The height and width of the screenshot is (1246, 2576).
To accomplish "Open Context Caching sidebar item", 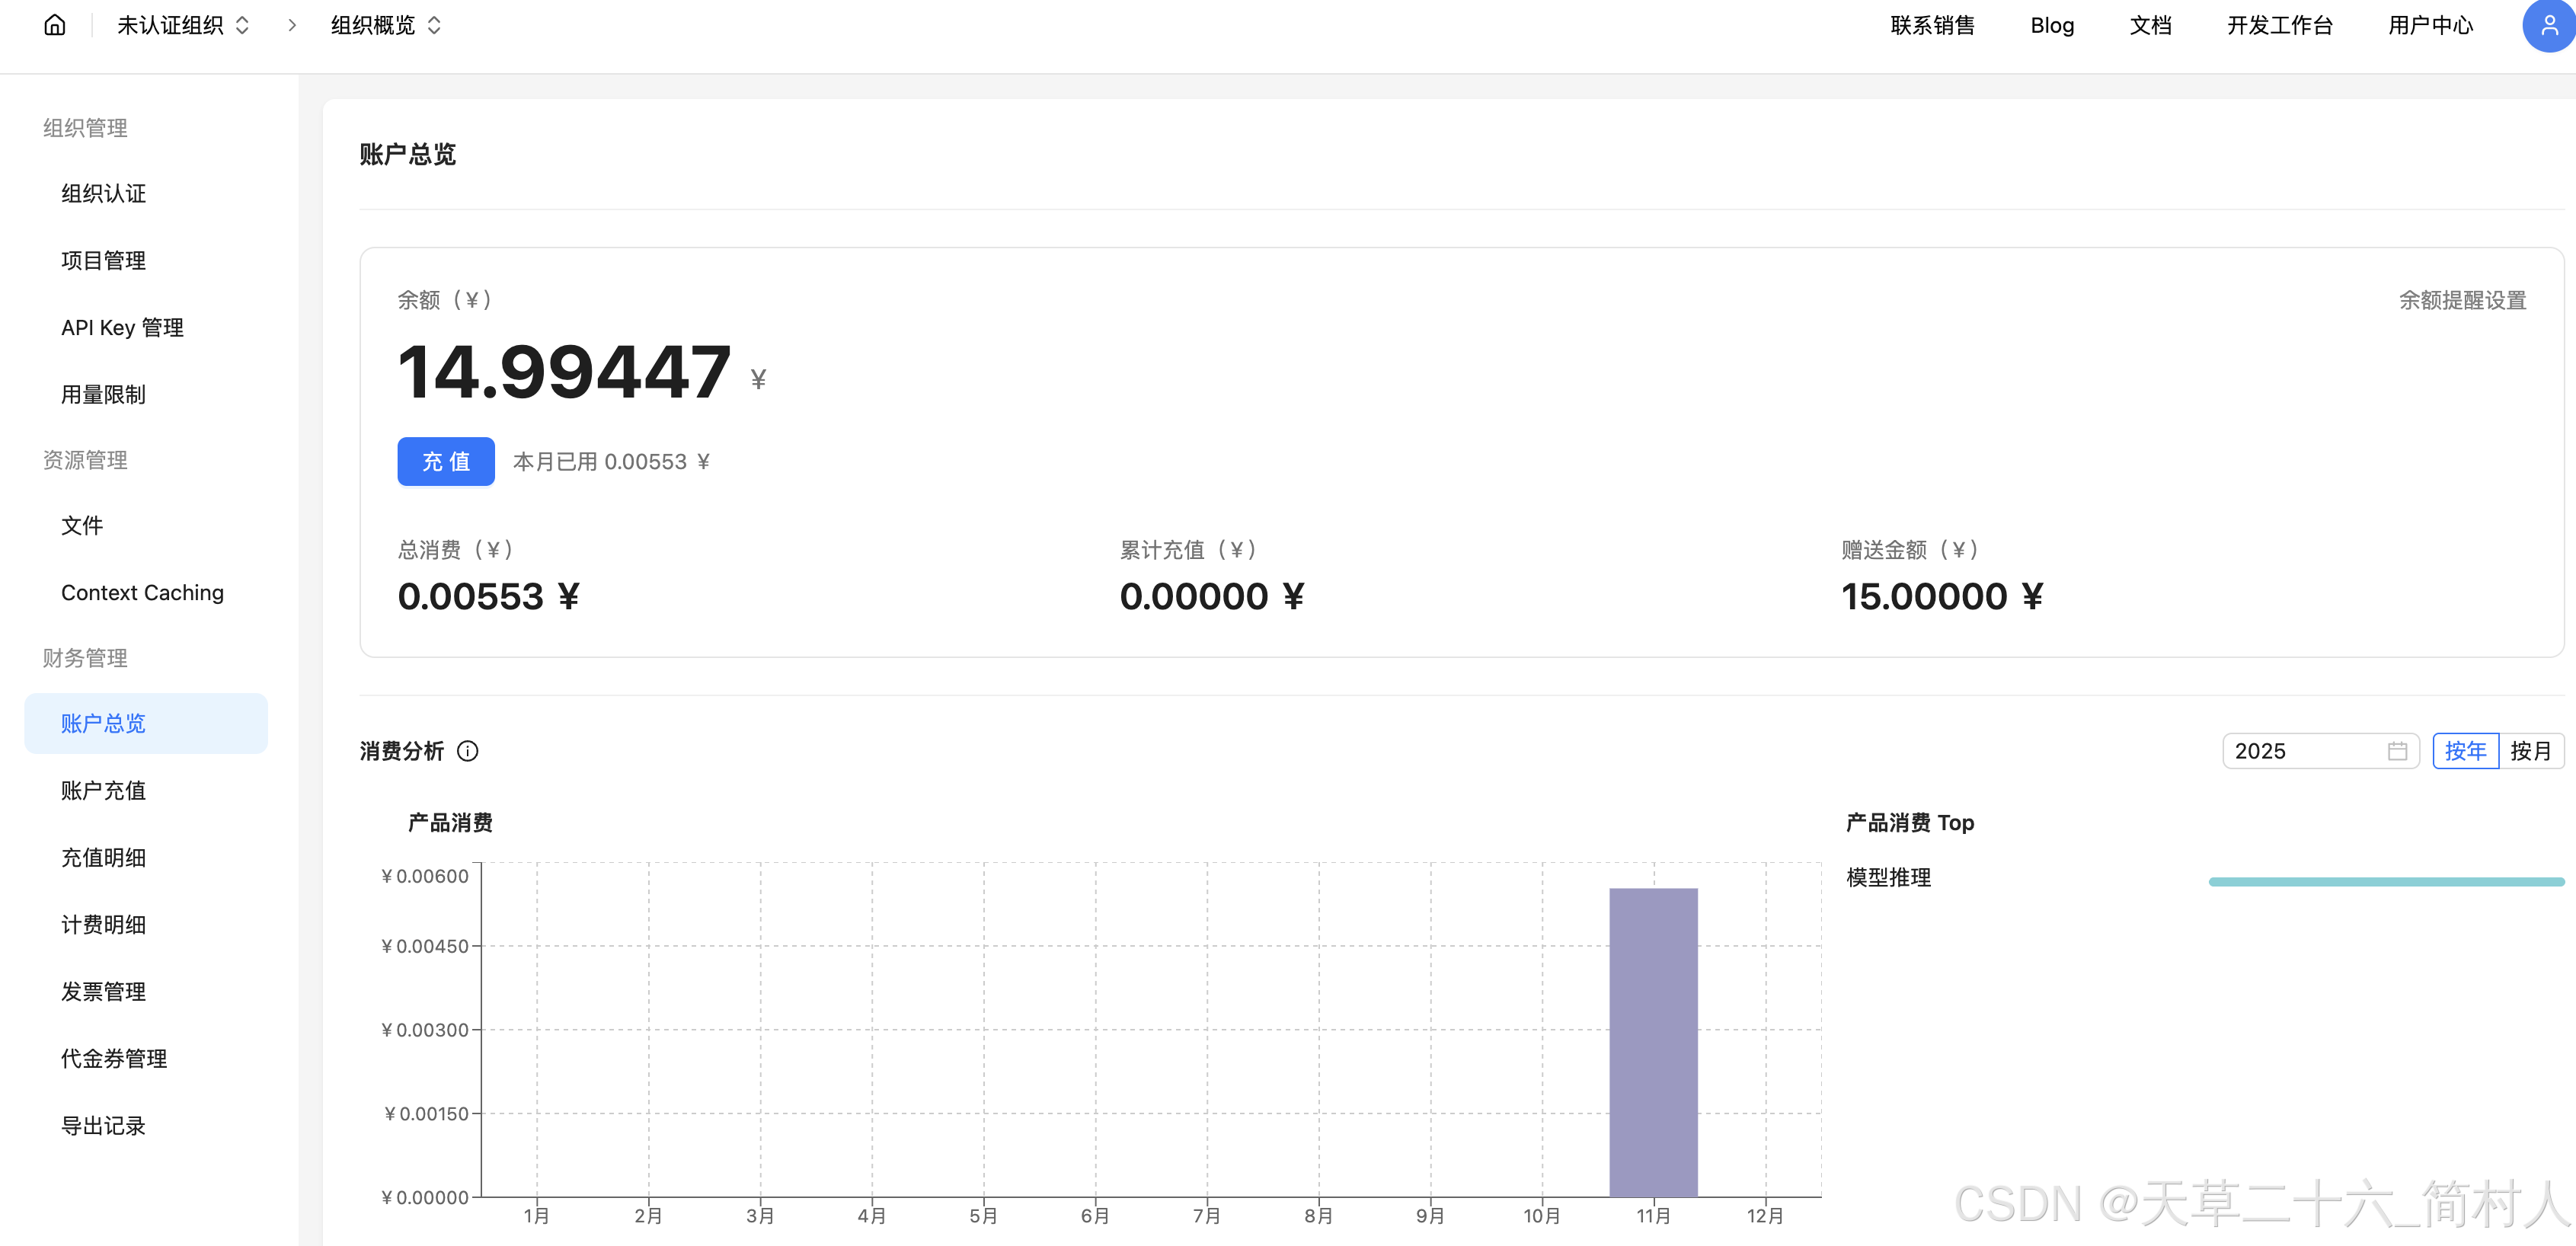I will [x=142, y=592].
